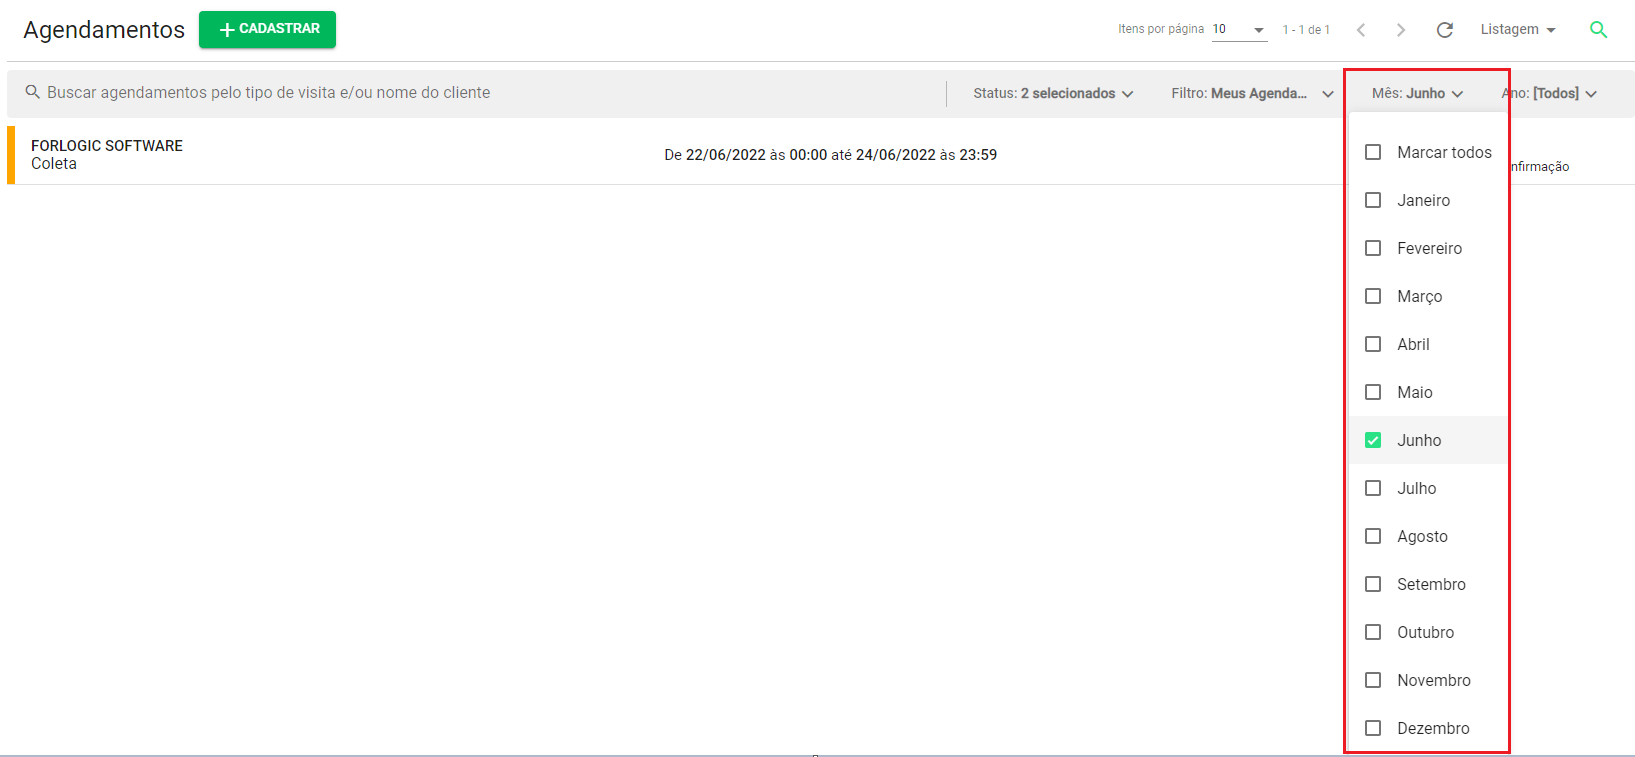
Task: Check the Novembro checkbox
Action: 1373,680
